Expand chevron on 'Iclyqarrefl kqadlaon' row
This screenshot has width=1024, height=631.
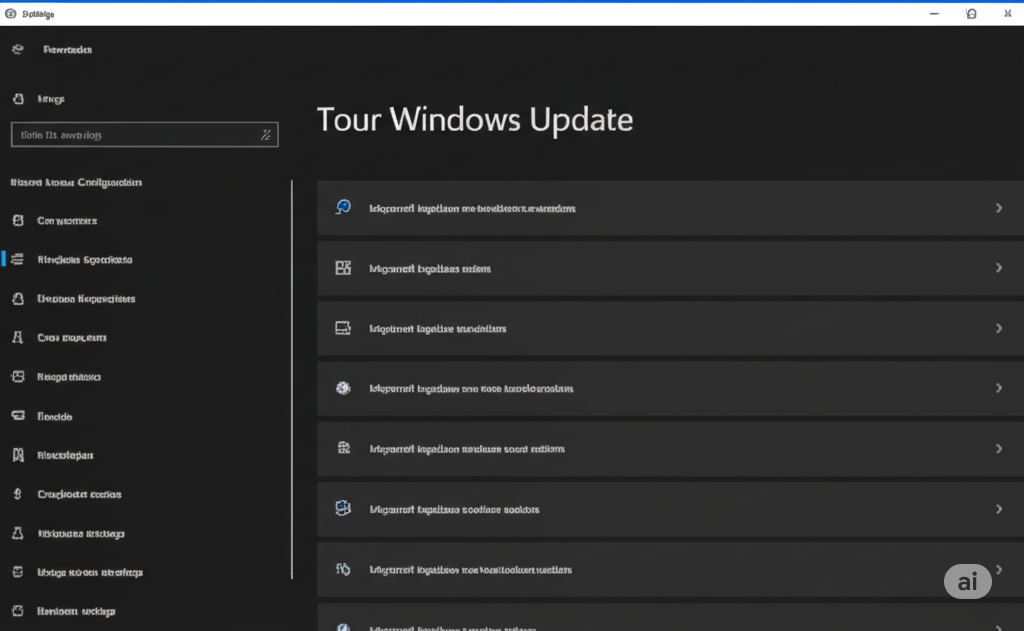[999, 449]
